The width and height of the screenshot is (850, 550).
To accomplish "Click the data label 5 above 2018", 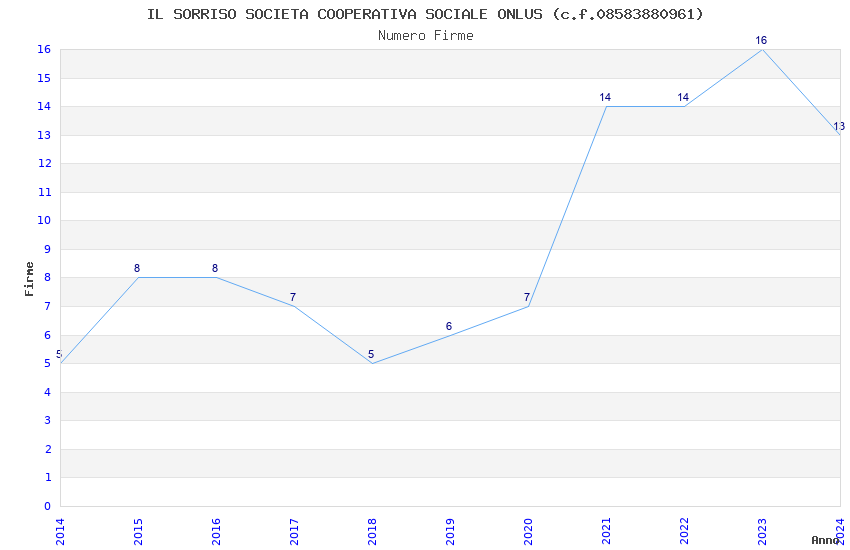I will point(371,354).
